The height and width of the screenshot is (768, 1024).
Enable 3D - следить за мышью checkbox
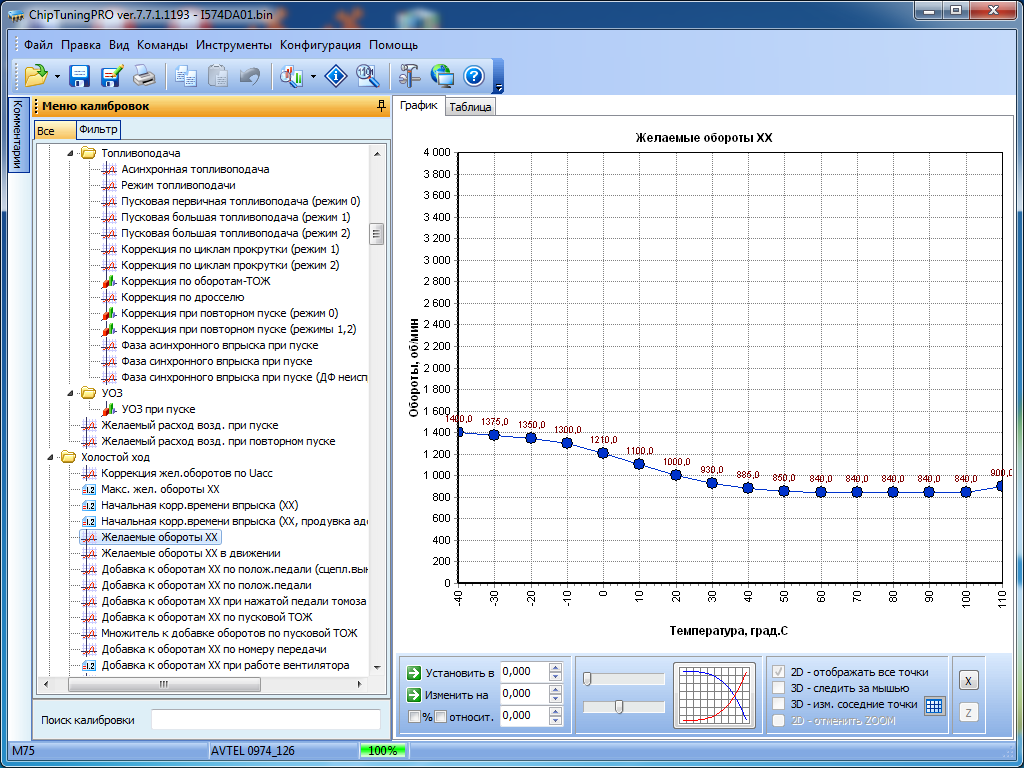click(779, 688)
